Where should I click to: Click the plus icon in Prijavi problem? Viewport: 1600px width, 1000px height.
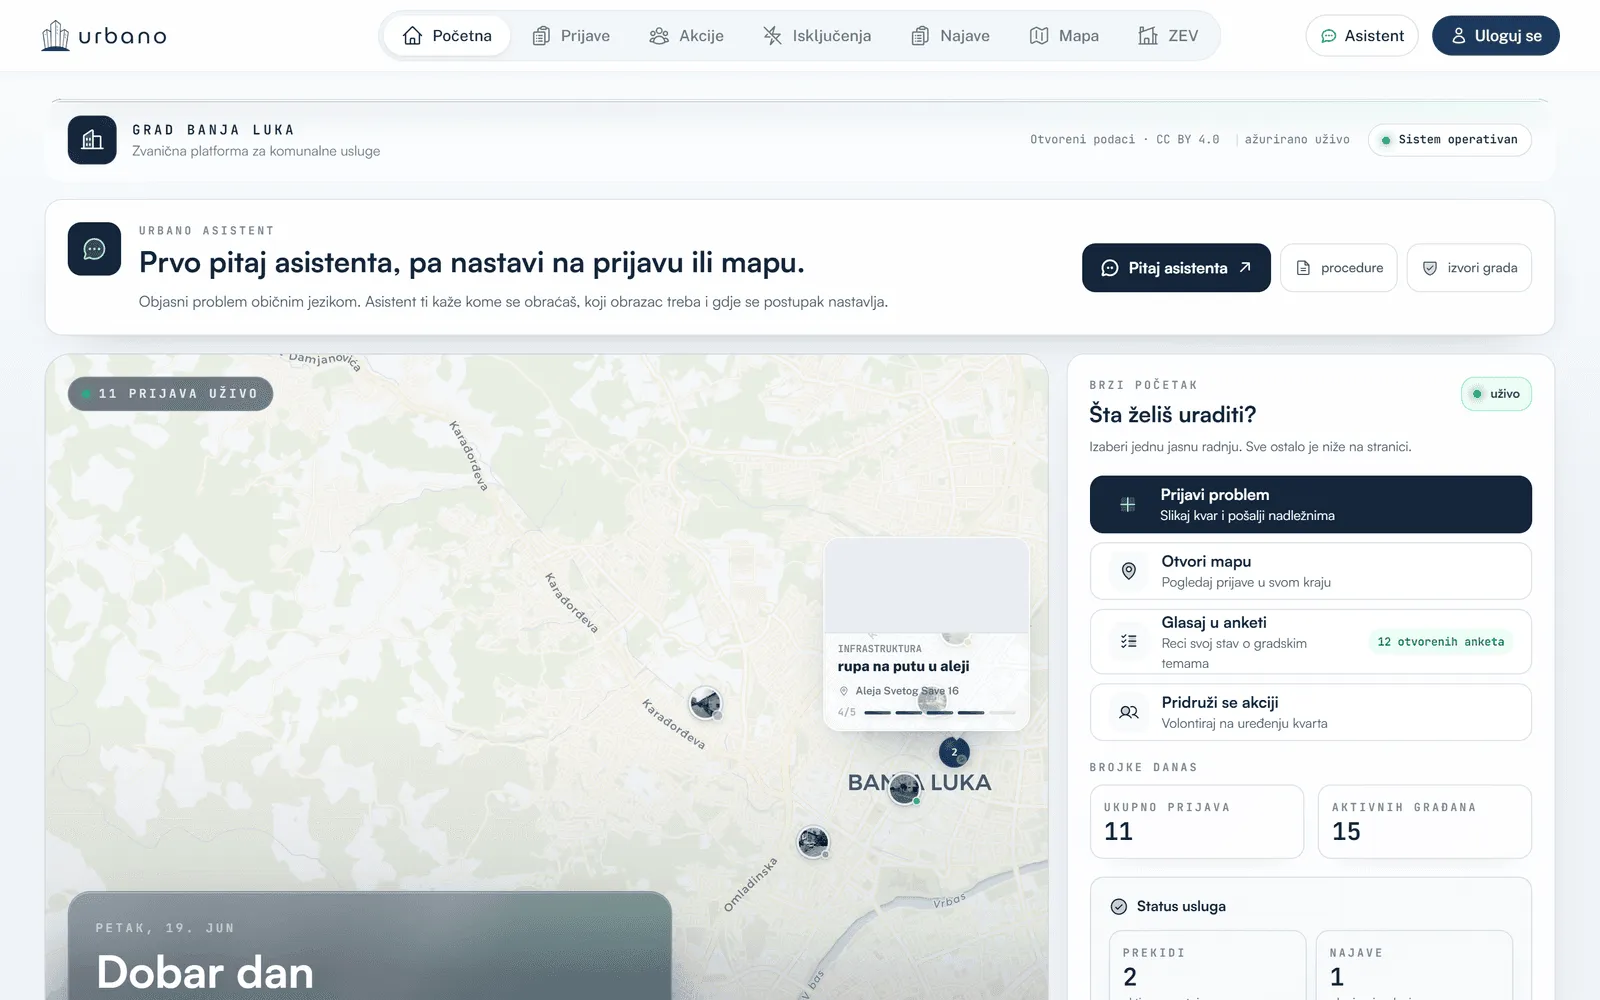pos(1128,505)
